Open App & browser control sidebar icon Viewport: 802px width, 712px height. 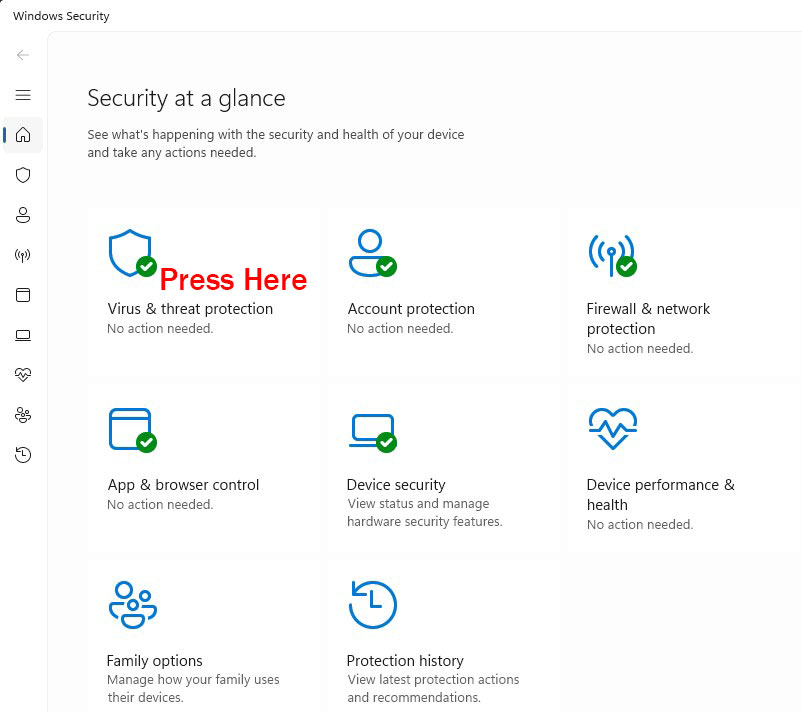click(x=23, y=295)
